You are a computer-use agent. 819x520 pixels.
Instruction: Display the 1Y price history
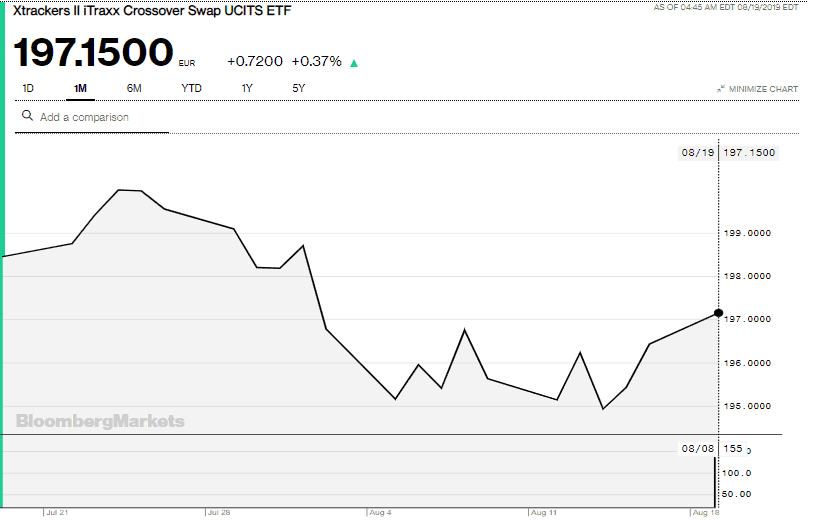point(247,88)
